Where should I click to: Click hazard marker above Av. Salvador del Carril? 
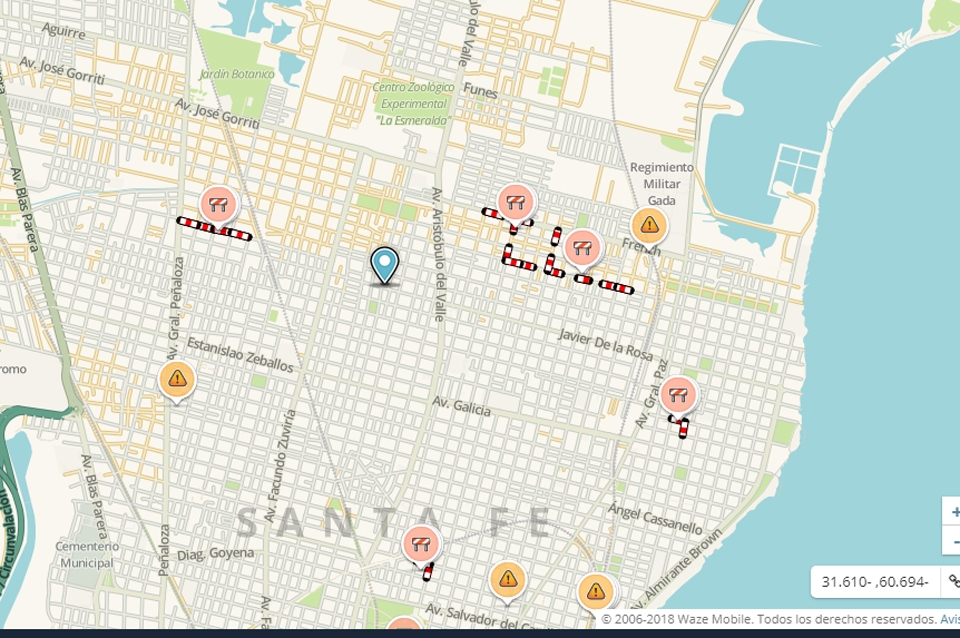click(x=507, y=579)
